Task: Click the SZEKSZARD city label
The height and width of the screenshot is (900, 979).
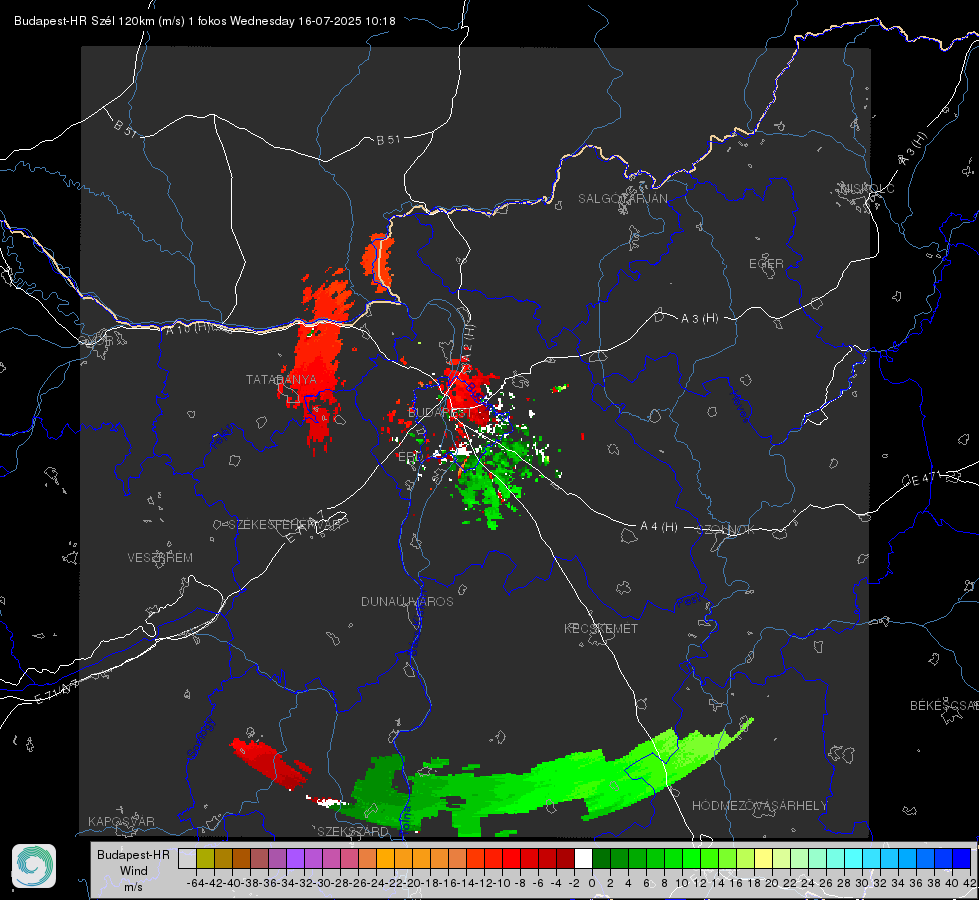Action: point(353,831)
